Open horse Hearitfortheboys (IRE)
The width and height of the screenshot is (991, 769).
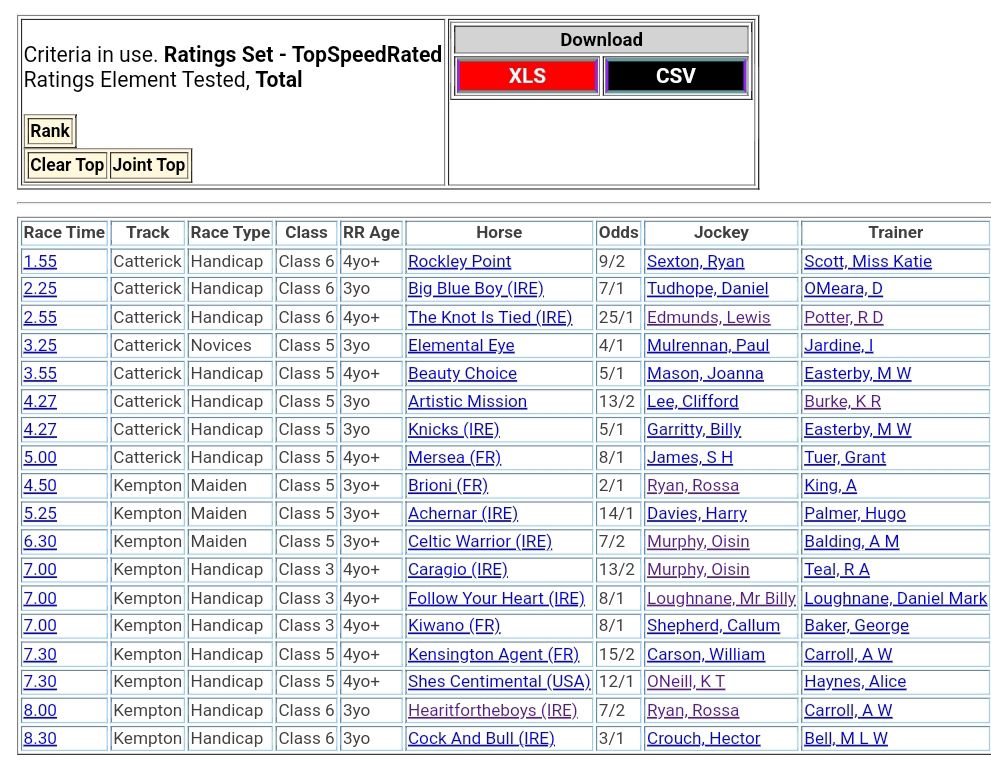492,710
